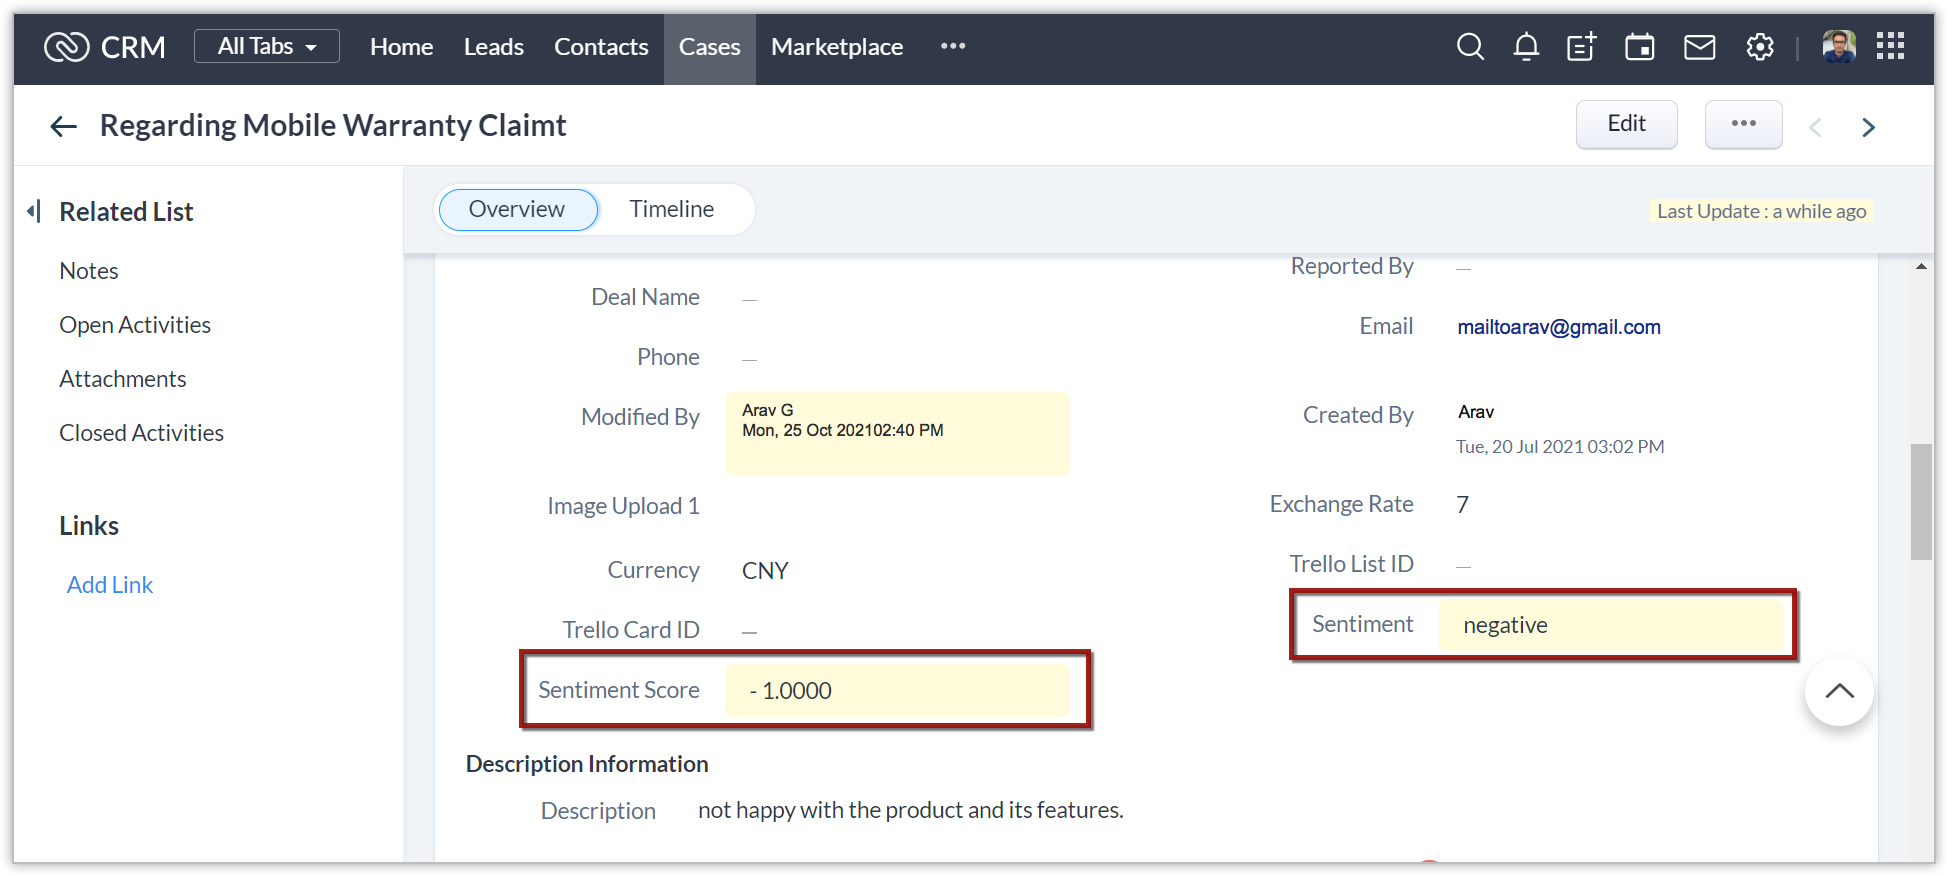Viewport: 1948px width, 876px height.
Task: Open the settings gear icon
Action: click(x=1760, y=47)
